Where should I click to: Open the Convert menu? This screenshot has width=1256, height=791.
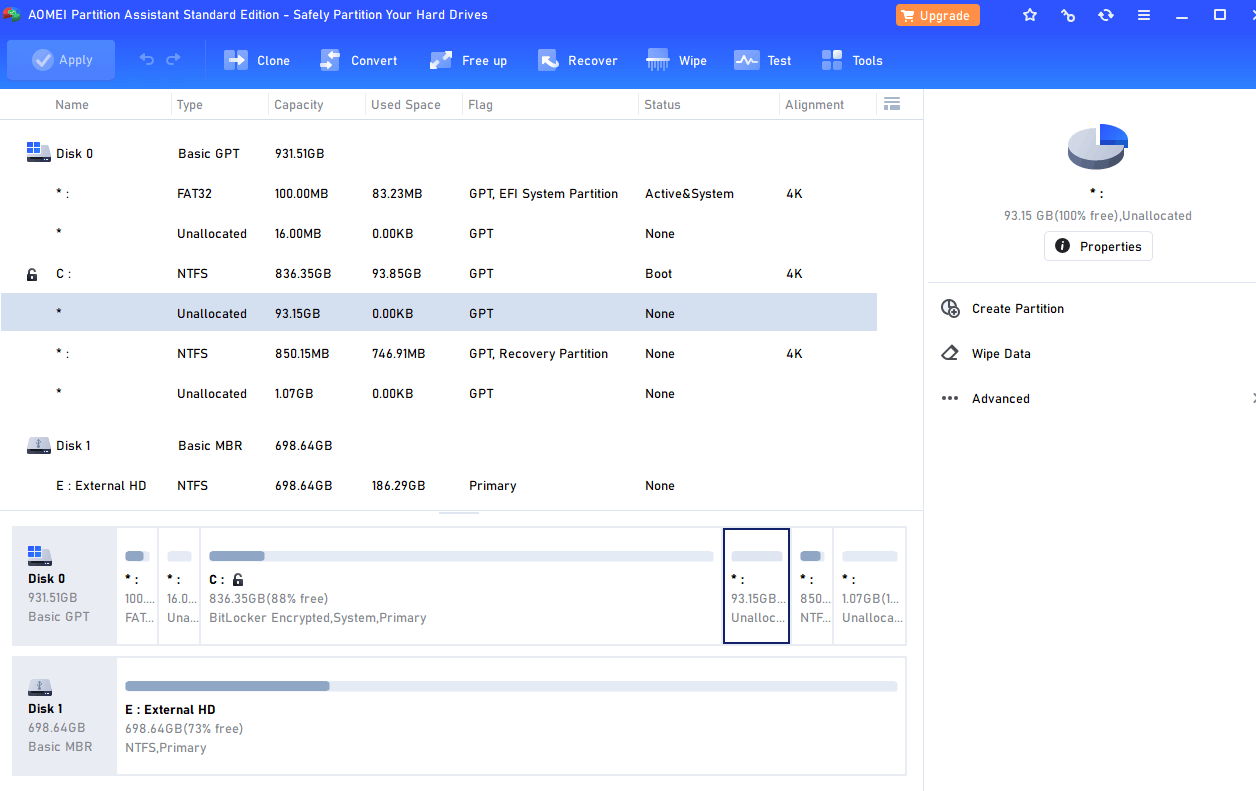359,60
